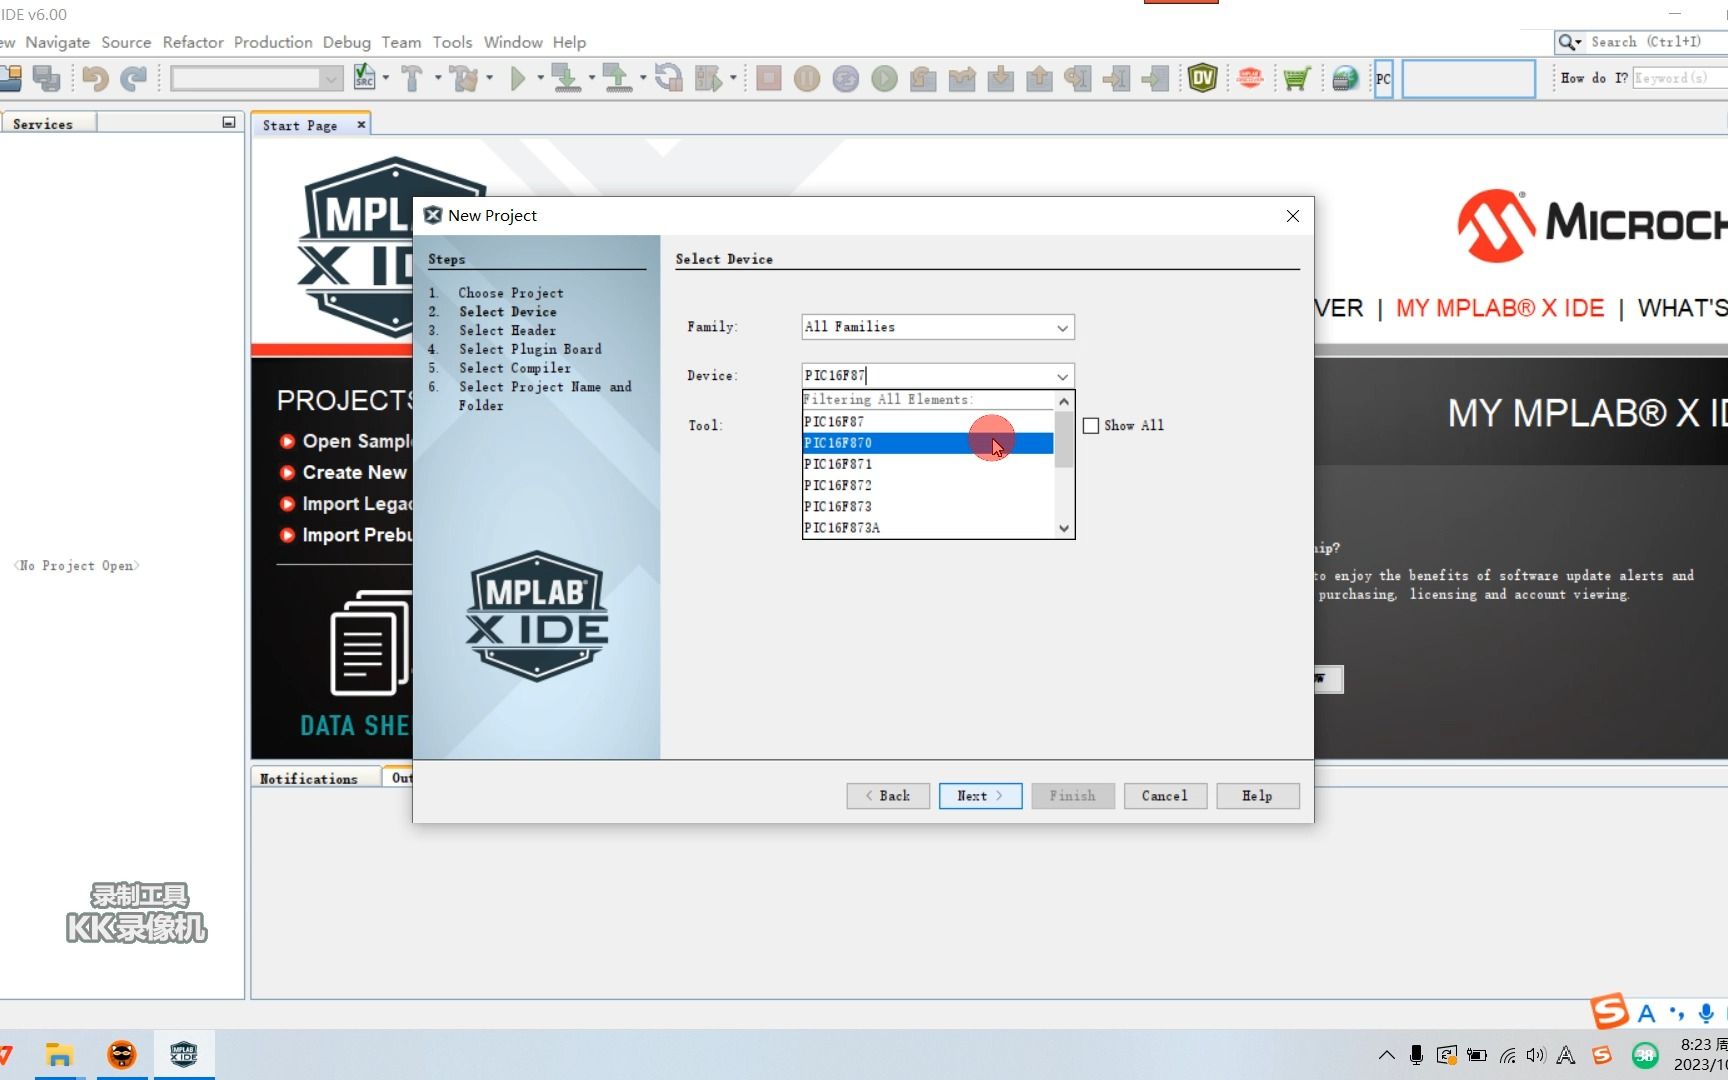This screenshot has height=1080, width=1728.
Task: Tick the Show All checkbox
Action: 1091,425
